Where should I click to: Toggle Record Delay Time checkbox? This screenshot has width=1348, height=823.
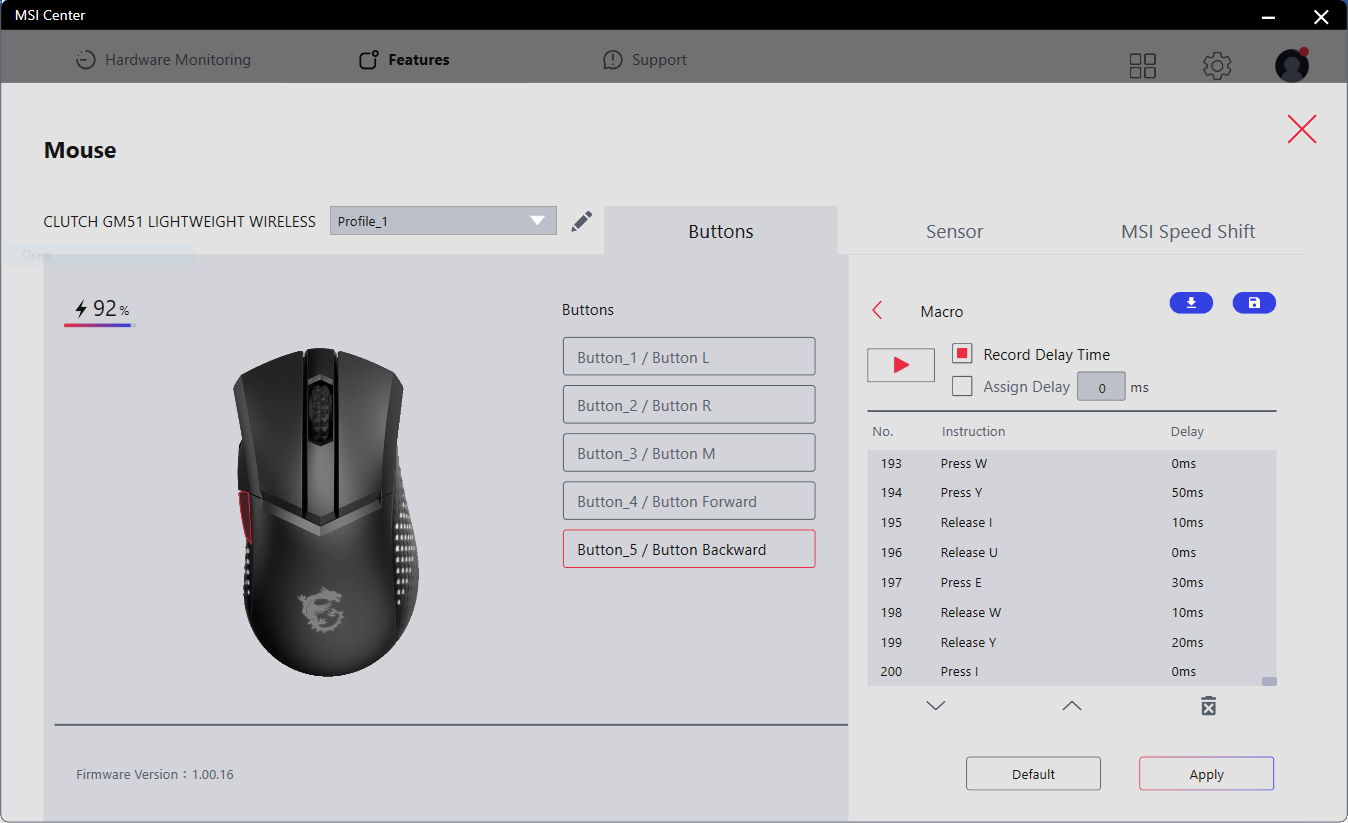tap(962, 354)
